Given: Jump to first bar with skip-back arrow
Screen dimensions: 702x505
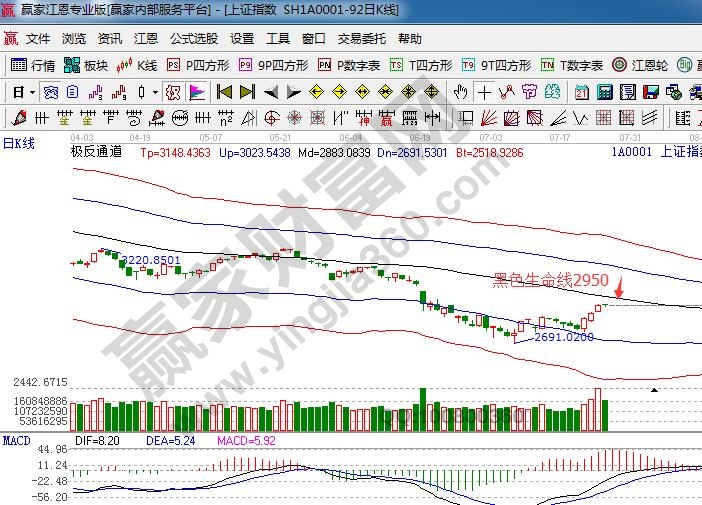Looking at the screenshot, I should coord(225,92).
